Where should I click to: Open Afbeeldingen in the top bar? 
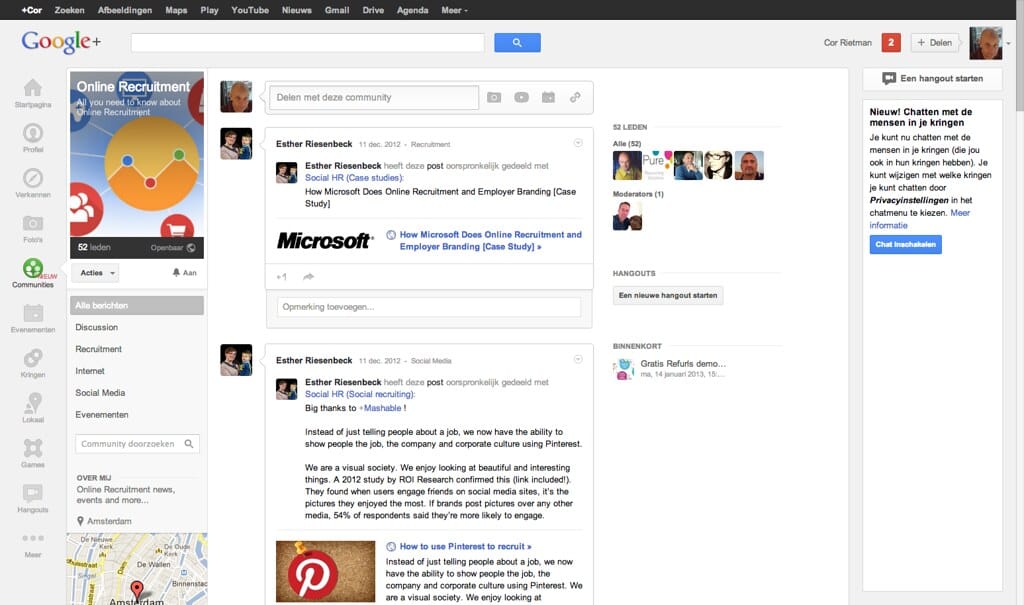[125, 10]
